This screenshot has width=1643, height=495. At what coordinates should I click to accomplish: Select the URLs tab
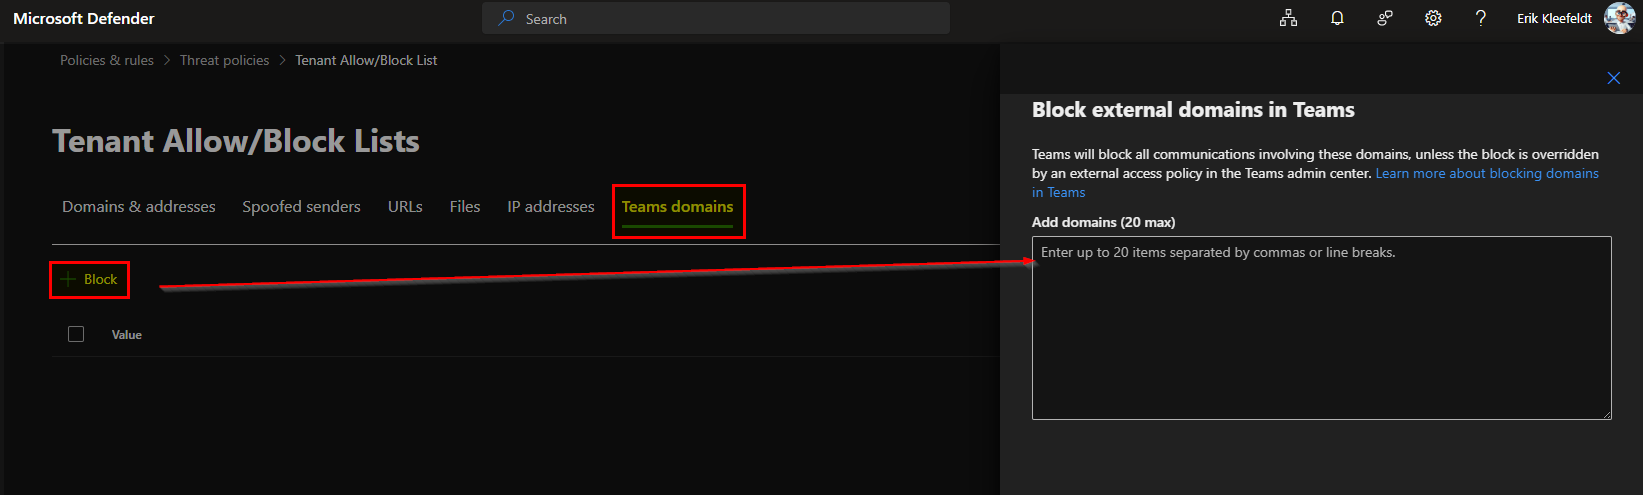click(405, 207)
